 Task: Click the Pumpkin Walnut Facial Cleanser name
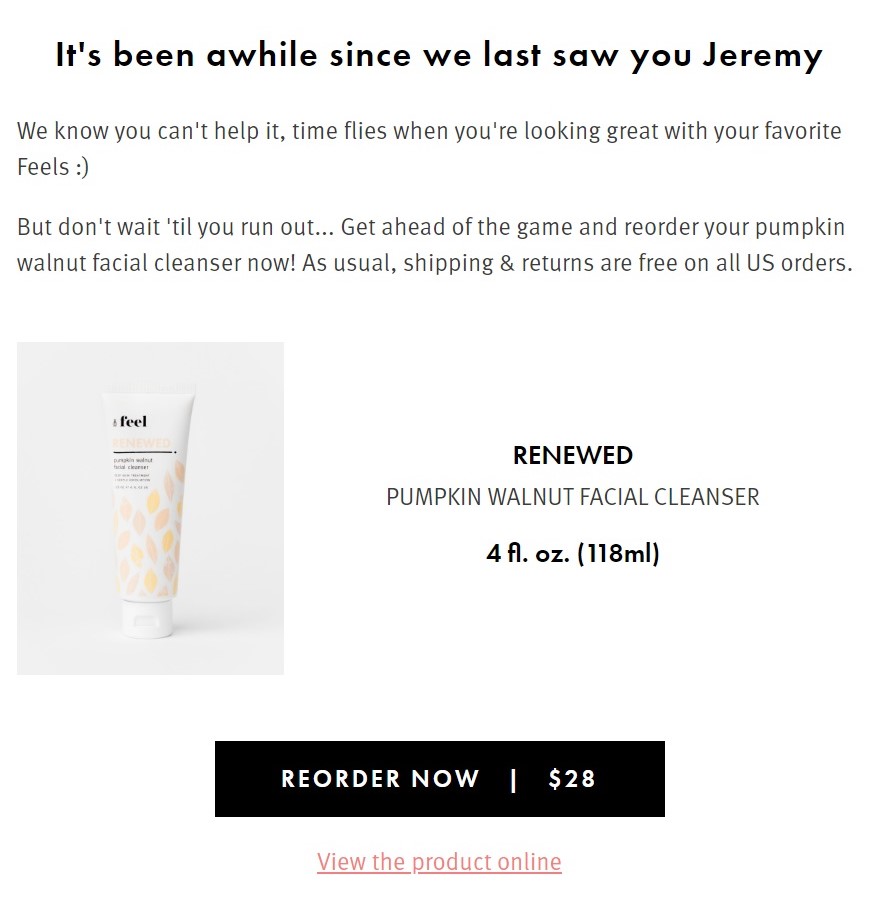point(573,497)
